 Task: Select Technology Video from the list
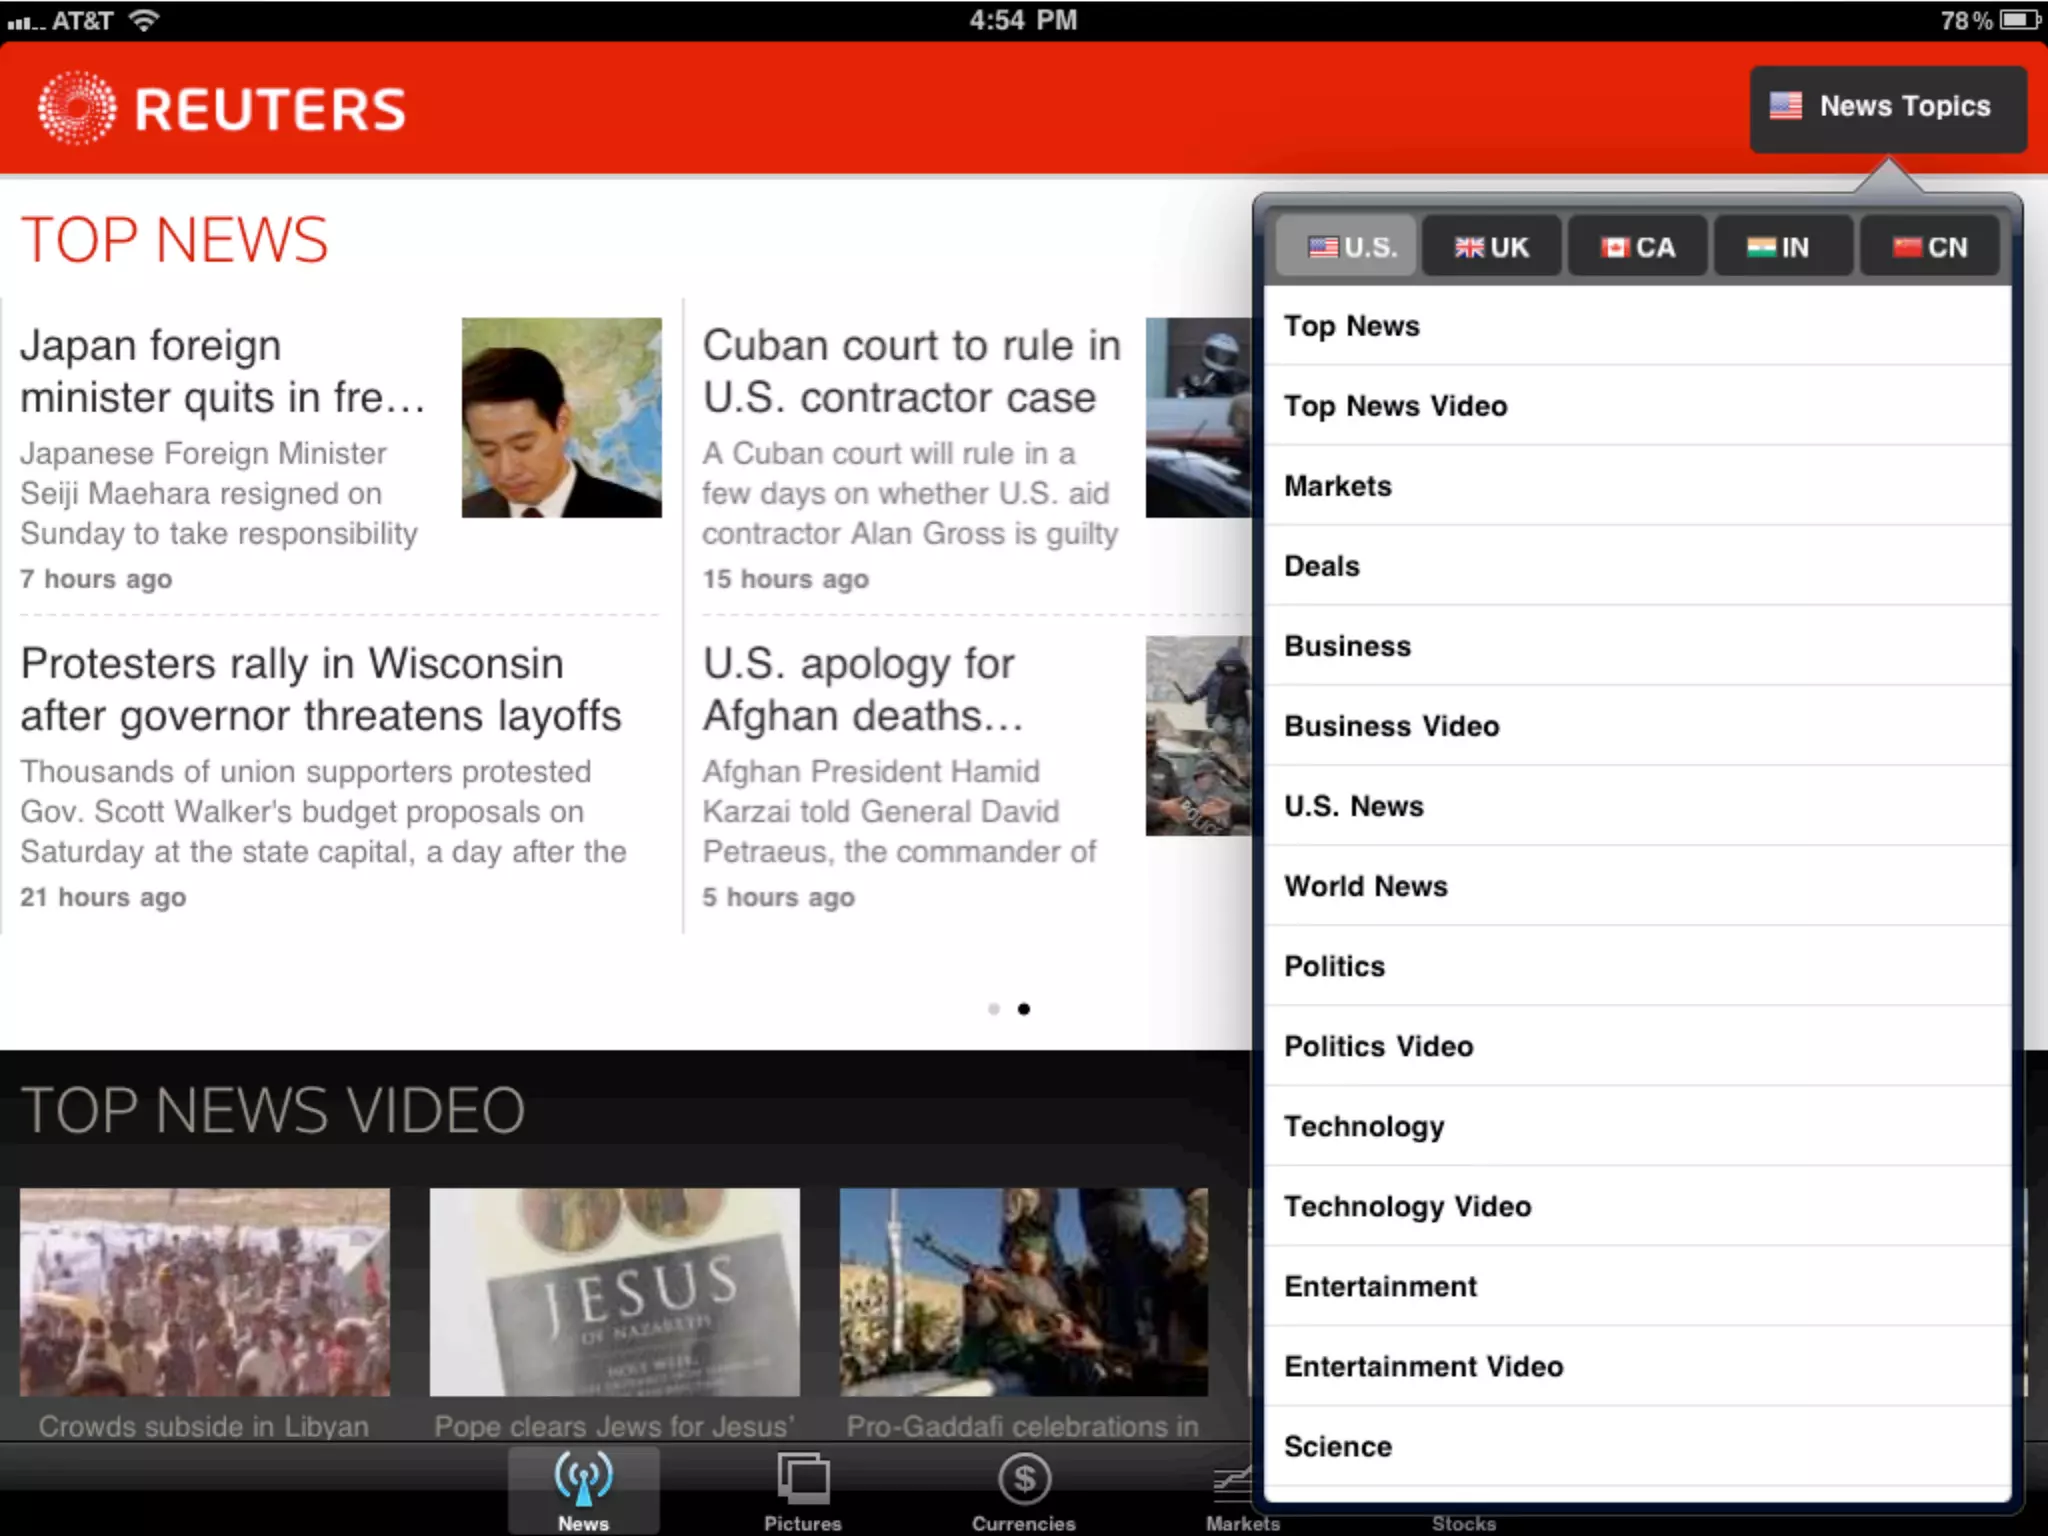pyautogui.click(x=1407, y=1206)
